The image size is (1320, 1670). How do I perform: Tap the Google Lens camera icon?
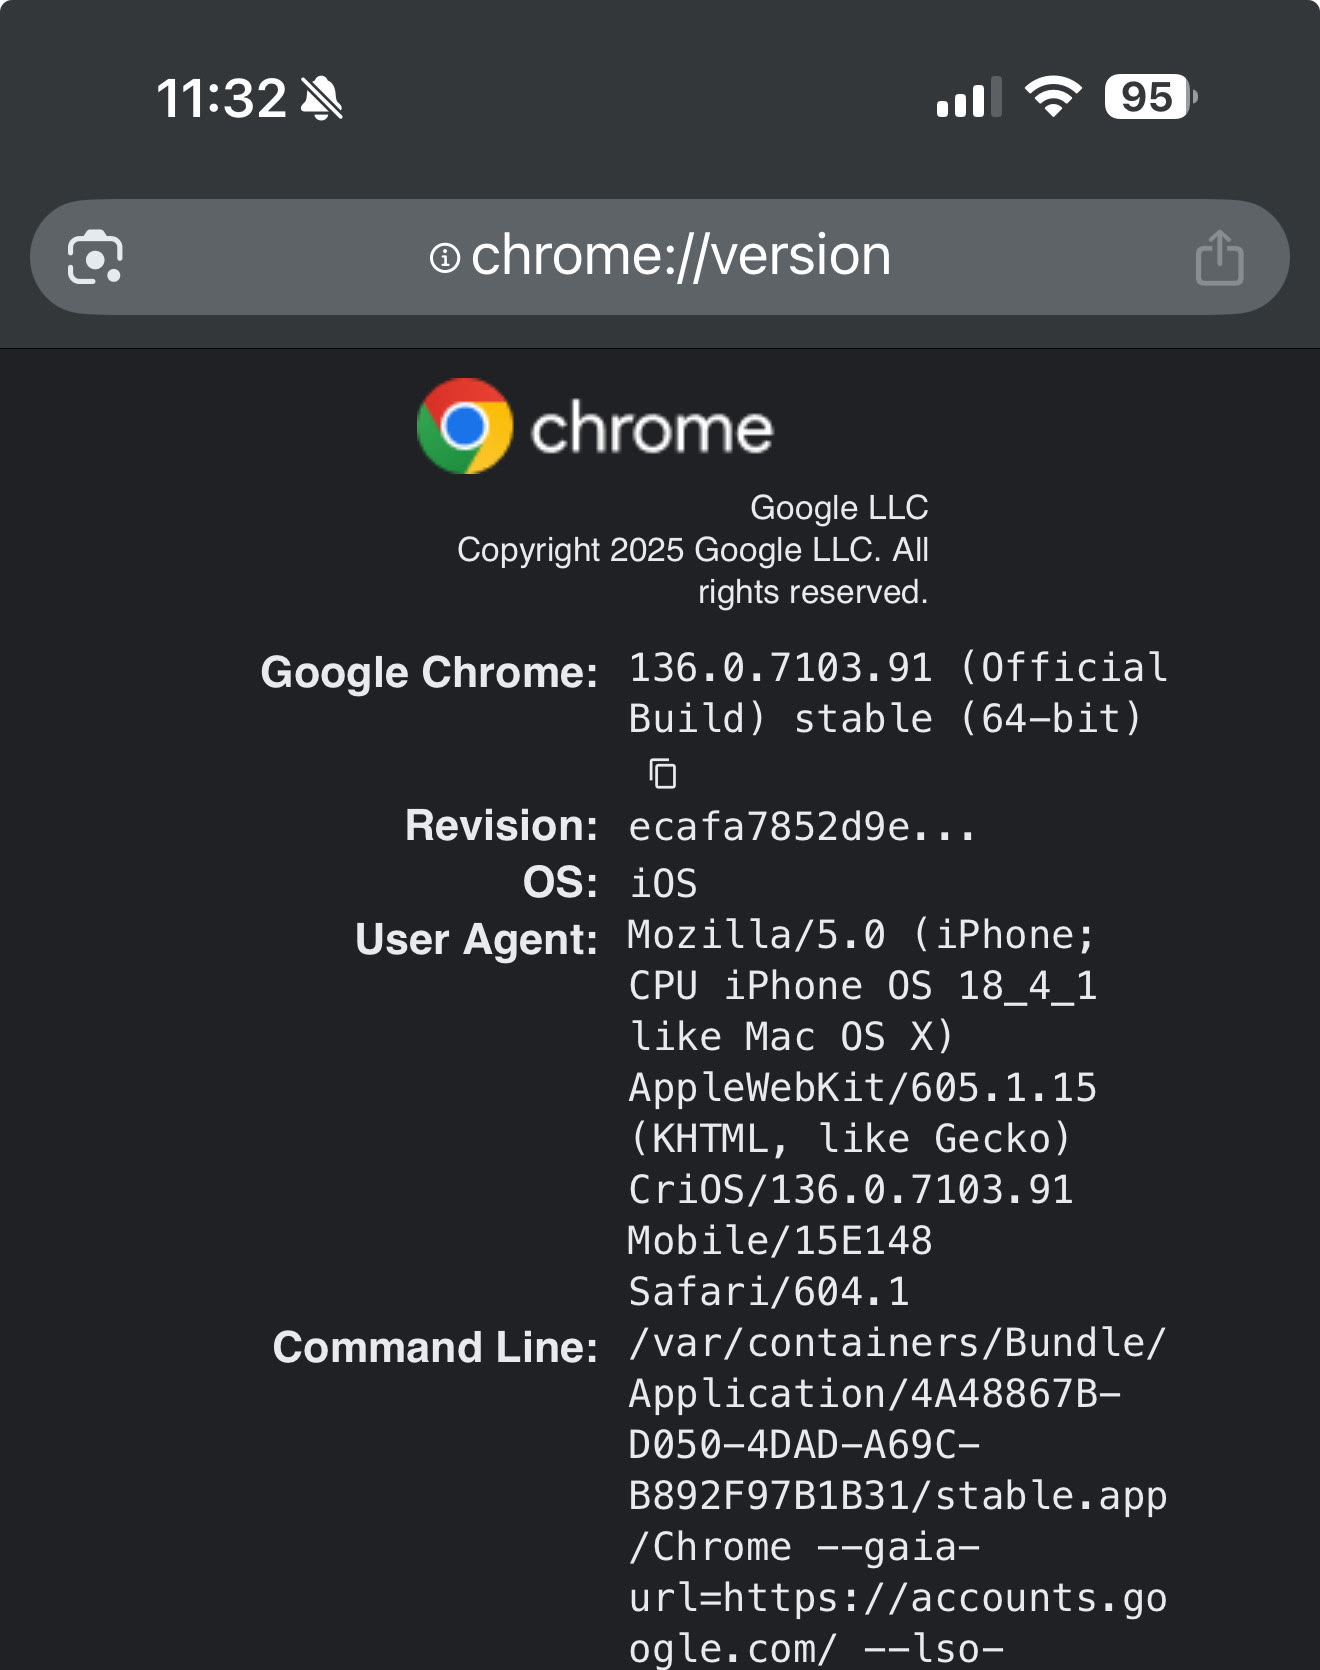pos(95,258)
